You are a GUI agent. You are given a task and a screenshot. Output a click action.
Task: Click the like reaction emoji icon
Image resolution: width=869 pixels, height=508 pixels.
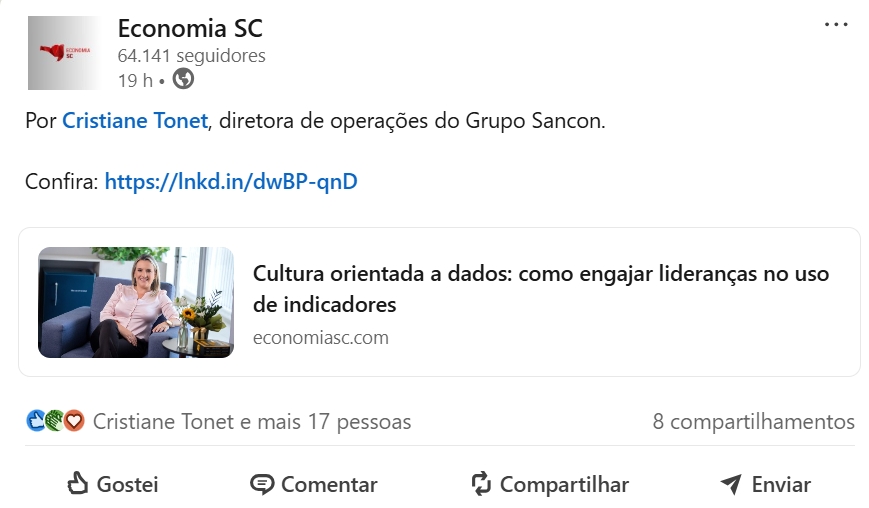(x=36, y=421)
